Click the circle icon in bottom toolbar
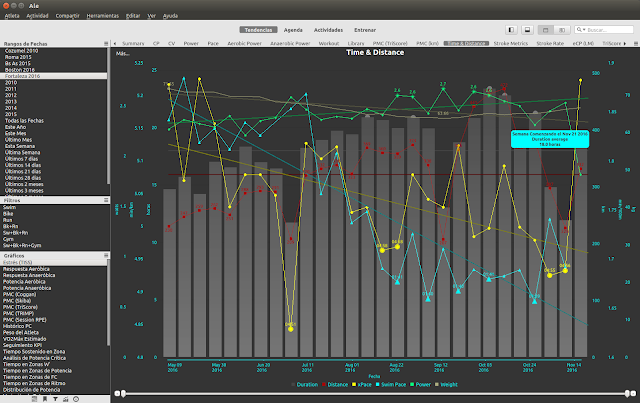Screen dimensions: 640x403 [76, 399]
